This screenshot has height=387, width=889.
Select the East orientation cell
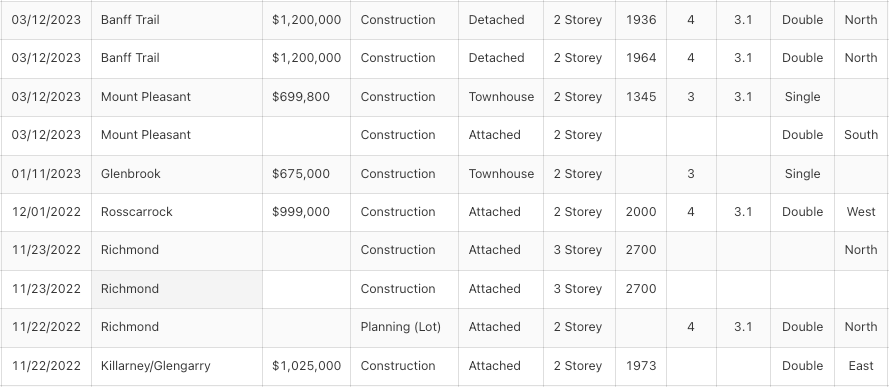pyautogui.click(x=861, y=366)
